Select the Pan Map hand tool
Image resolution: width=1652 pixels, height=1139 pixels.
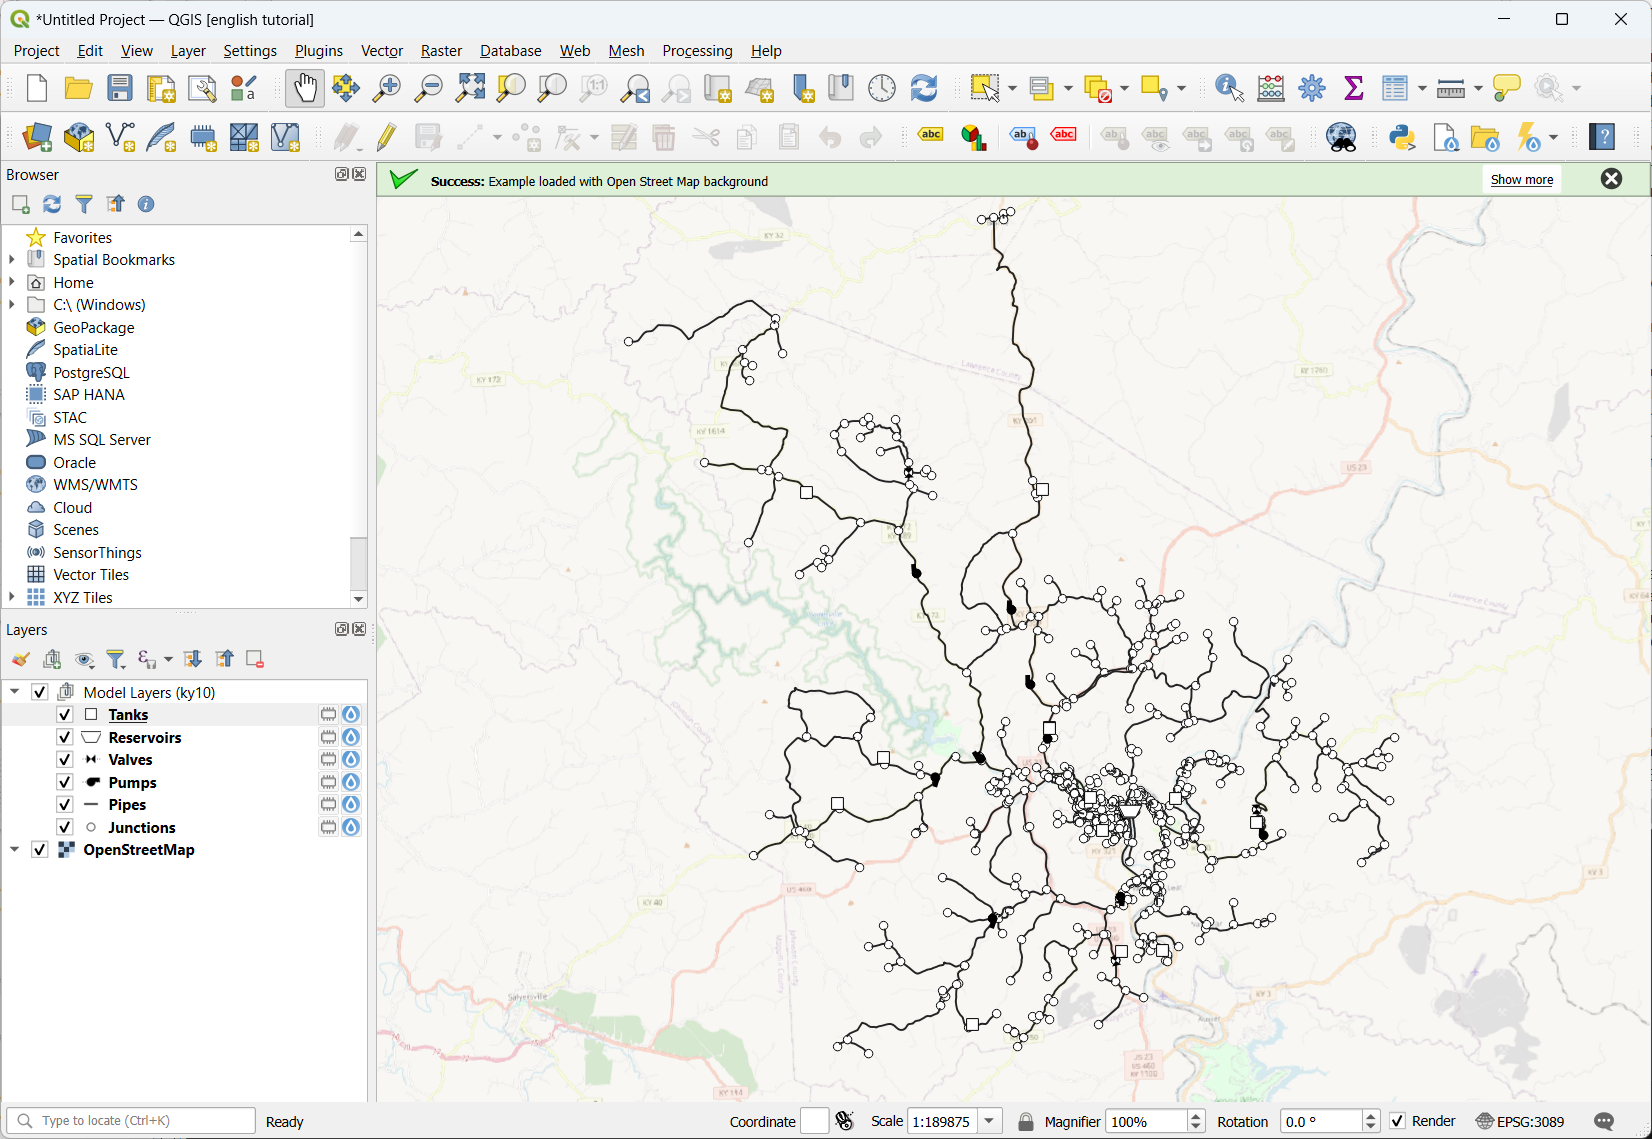305,88
